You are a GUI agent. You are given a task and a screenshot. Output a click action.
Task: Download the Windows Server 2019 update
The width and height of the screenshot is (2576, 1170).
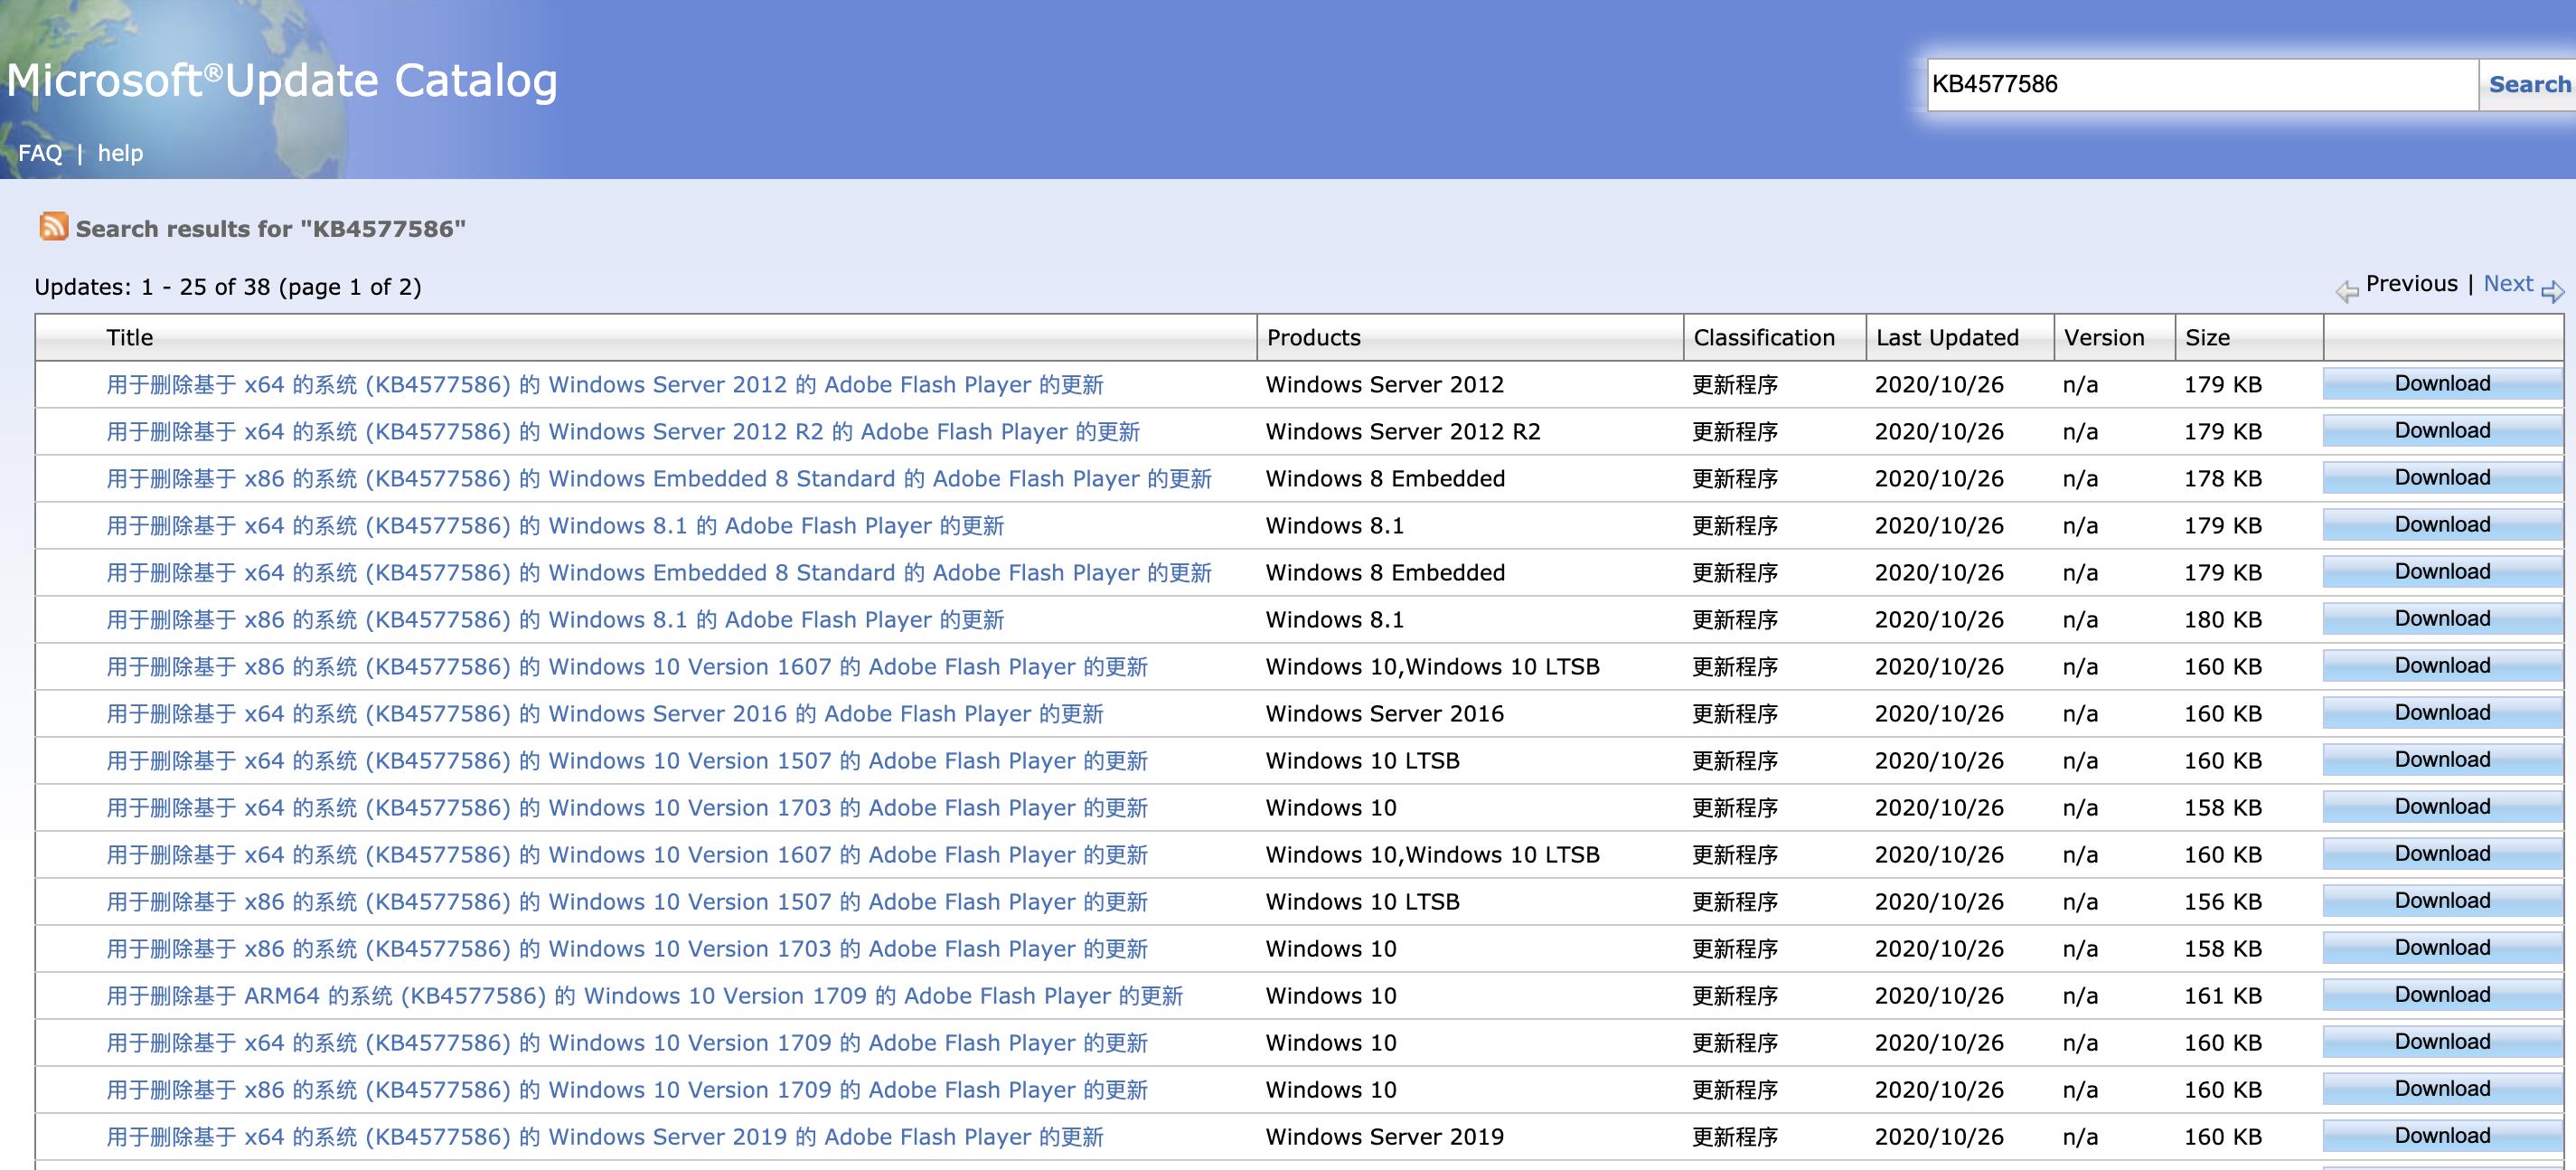point(2441,1136)
